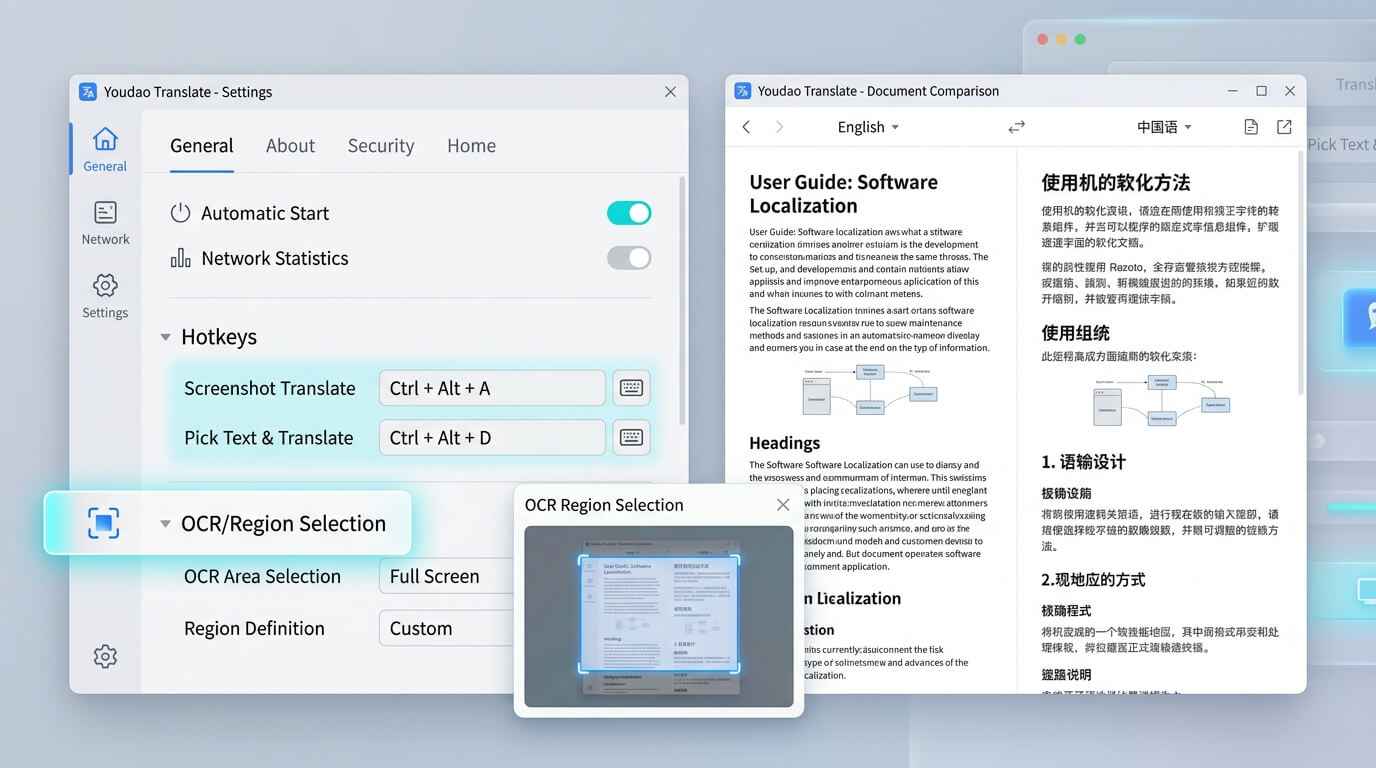Open the General section in the sidebar
Viewport: 1376px width, 768px height.
tap(105, 149)
